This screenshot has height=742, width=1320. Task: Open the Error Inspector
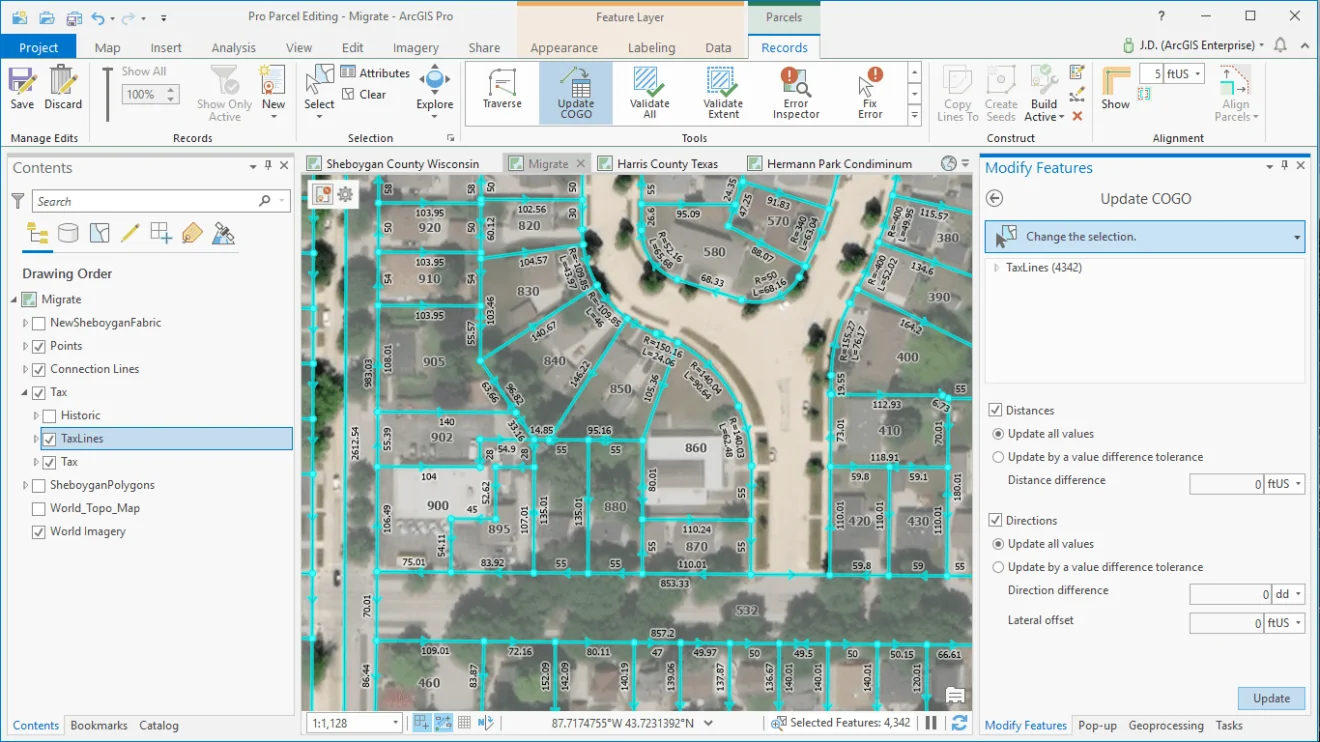(795, 92)
